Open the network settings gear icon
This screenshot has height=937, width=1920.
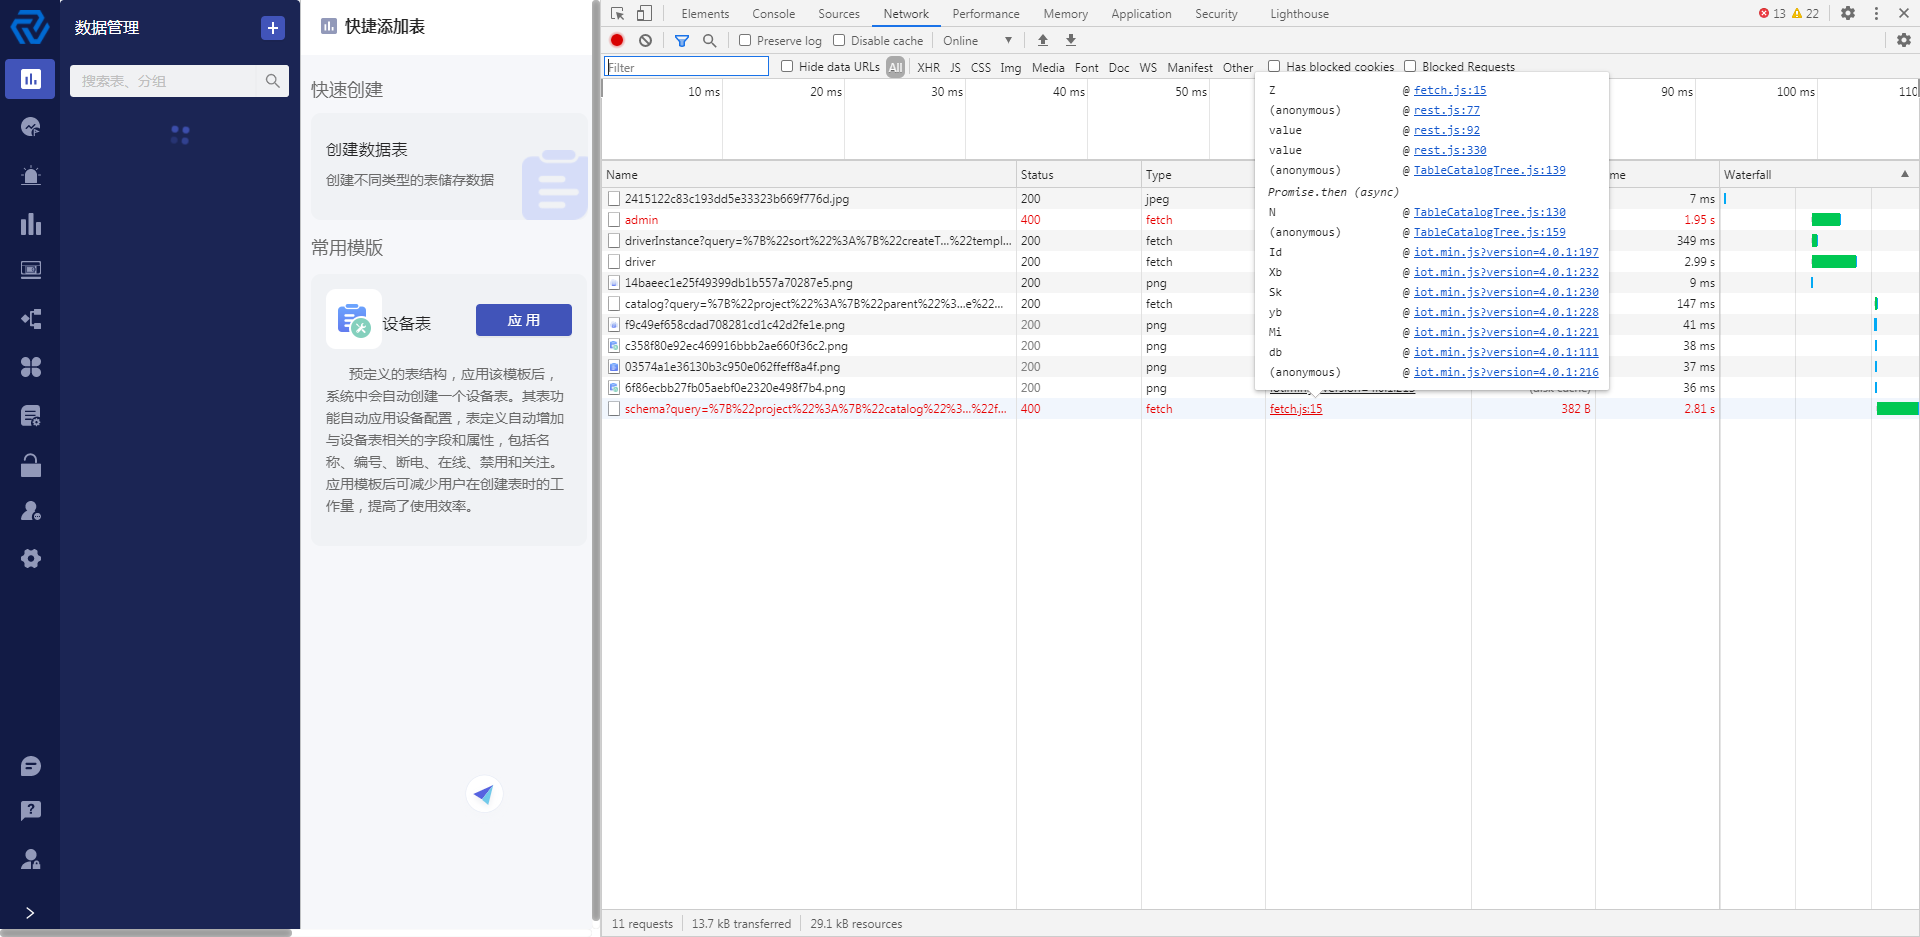point(1903,40)
